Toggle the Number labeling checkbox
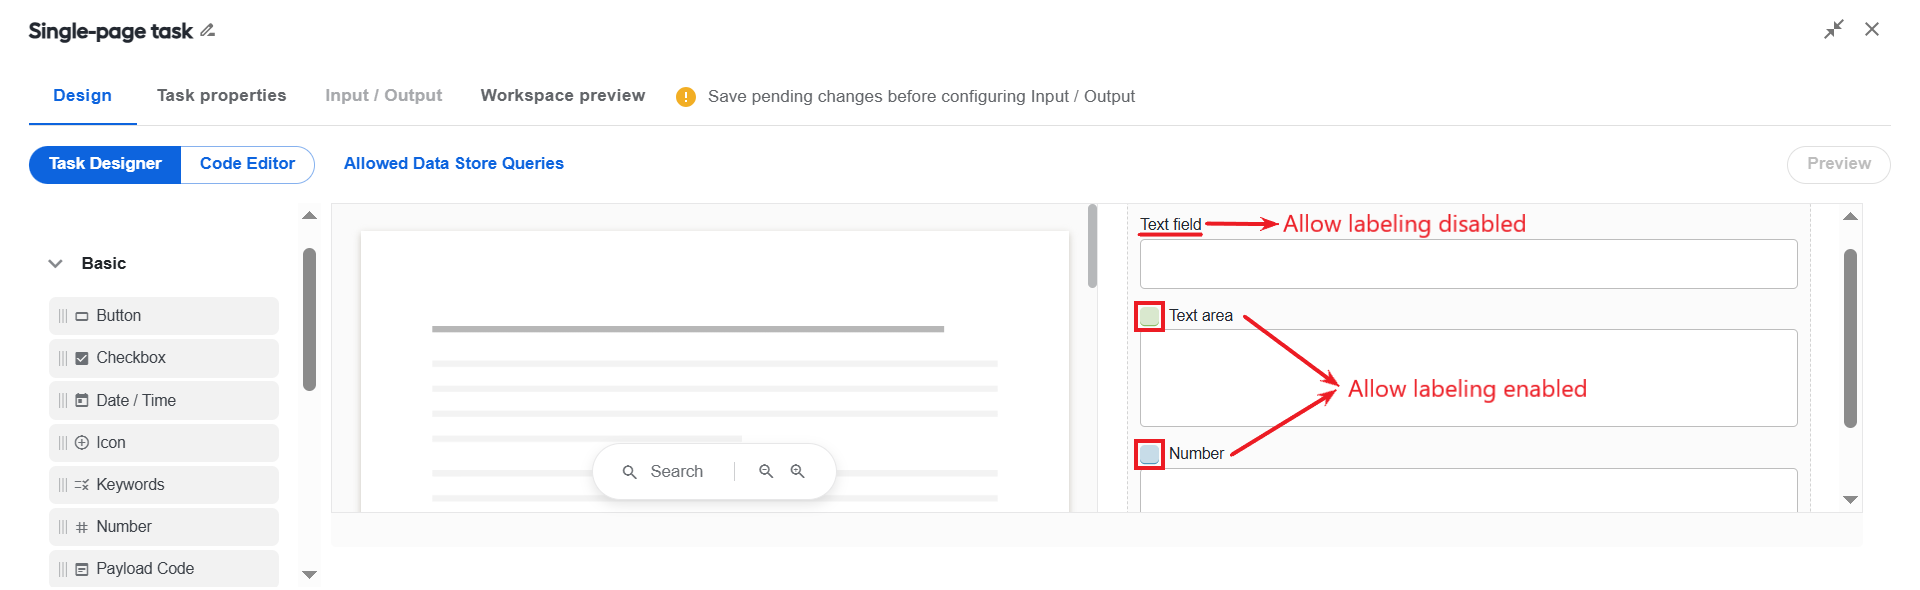1920x590 pixels. tap(1150, 454)
